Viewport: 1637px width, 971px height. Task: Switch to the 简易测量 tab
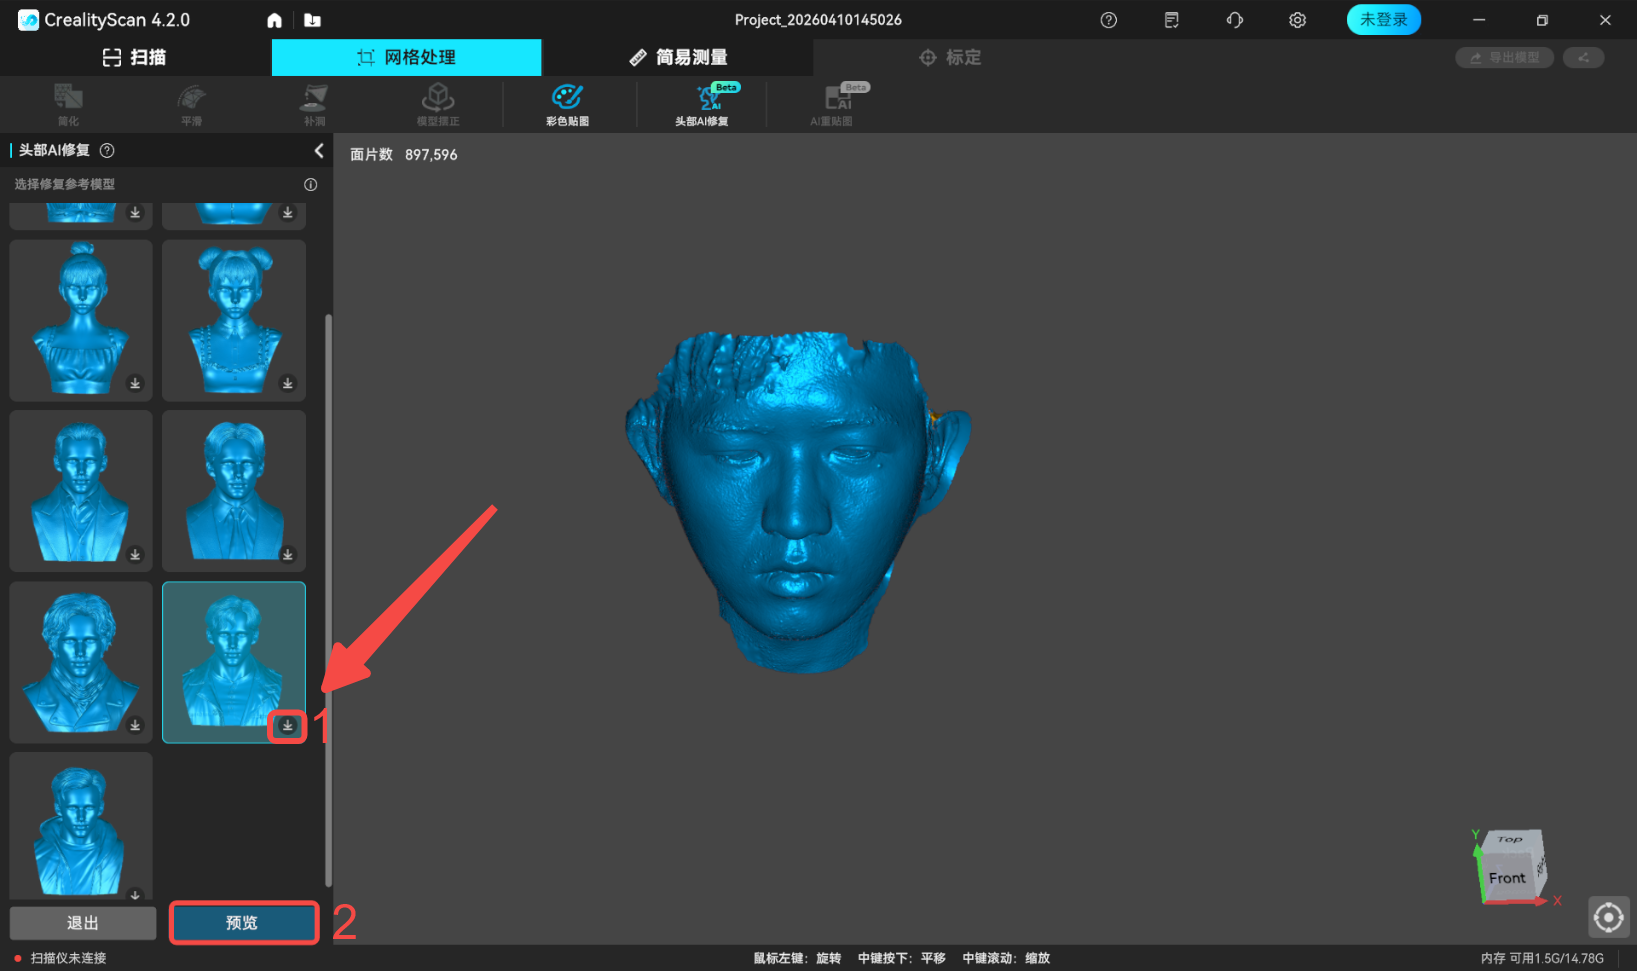pos(678,58)
